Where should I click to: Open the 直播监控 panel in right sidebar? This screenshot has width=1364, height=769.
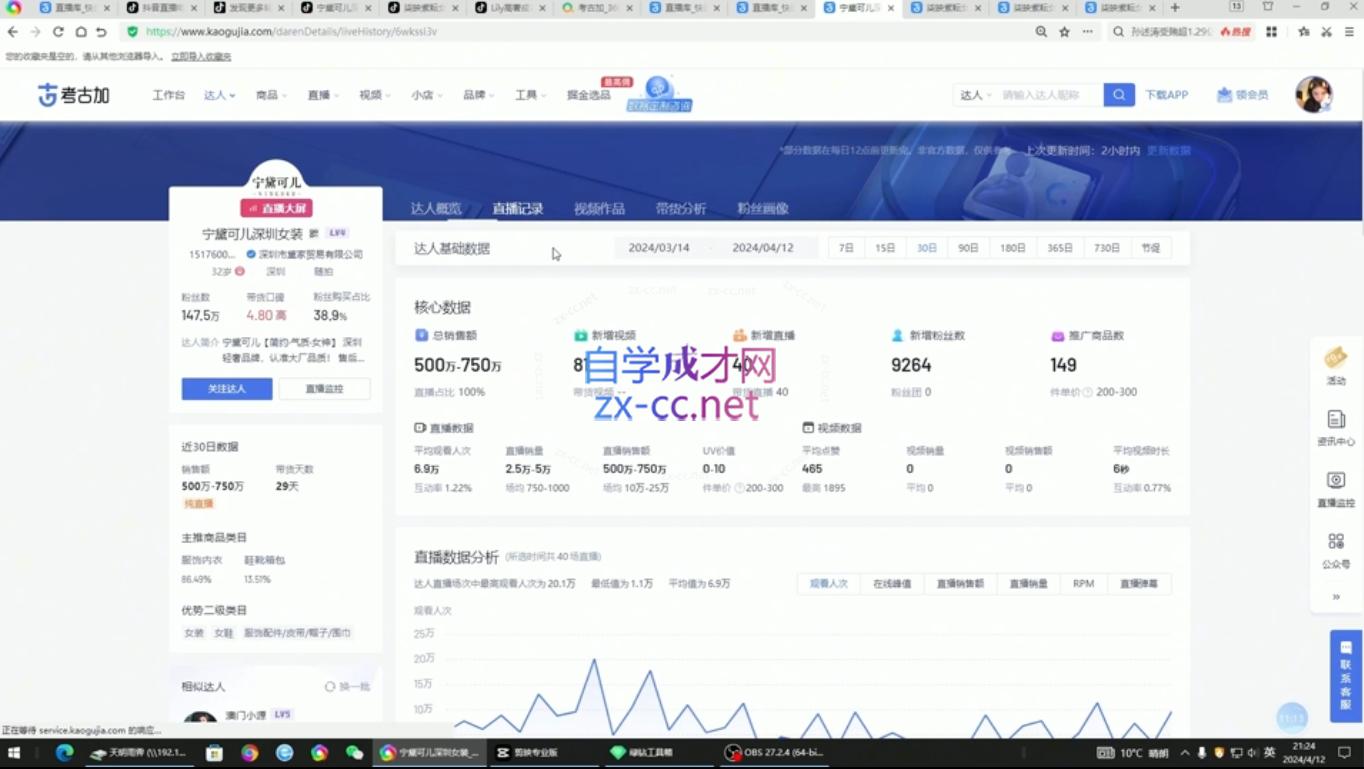point(1335,487)
